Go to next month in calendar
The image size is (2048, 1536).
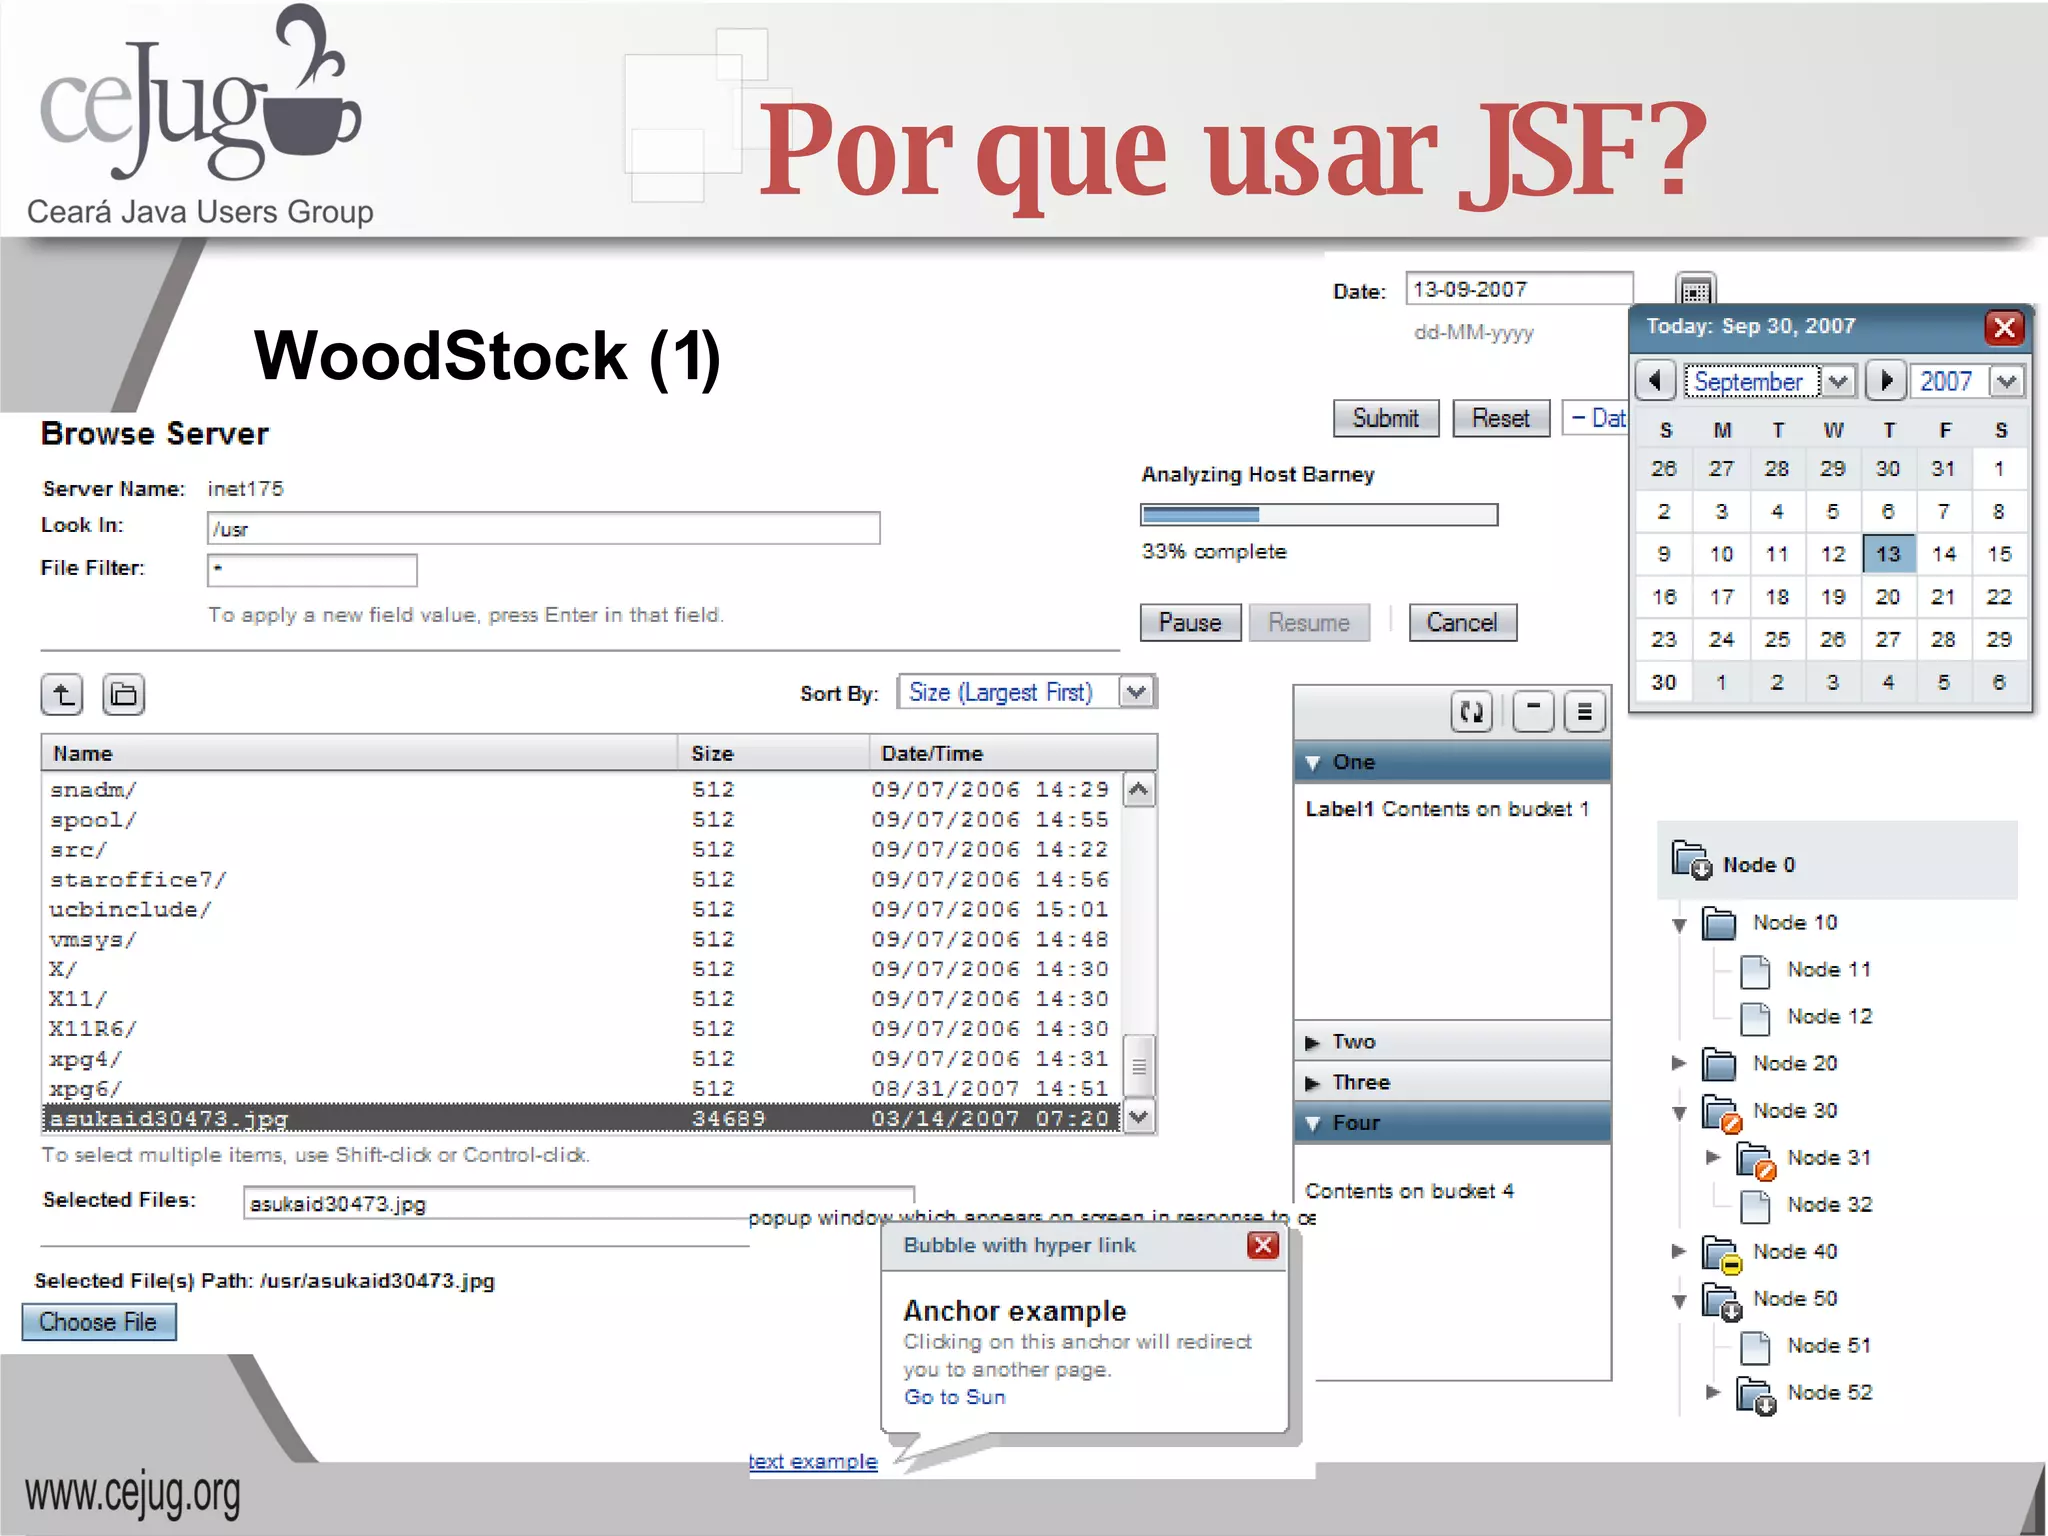tap(1886, 381)
